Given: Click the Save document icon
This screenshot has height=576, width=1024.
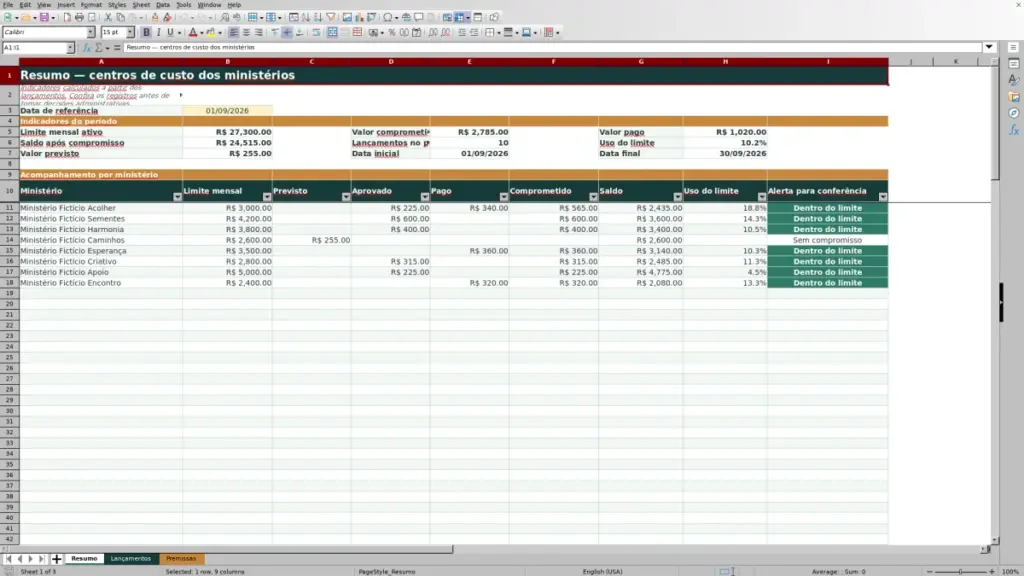Looking at the screenshot, I should (x=44, y=18).
